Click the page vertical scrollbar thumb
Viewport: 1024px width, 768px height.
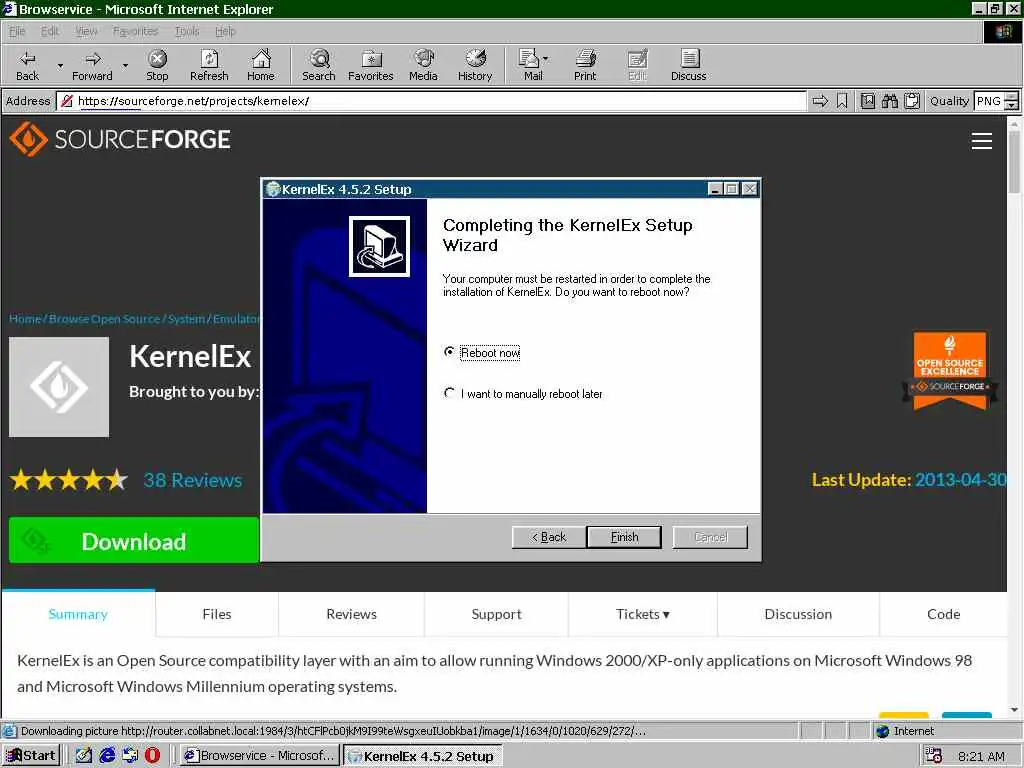[1014, 162]
